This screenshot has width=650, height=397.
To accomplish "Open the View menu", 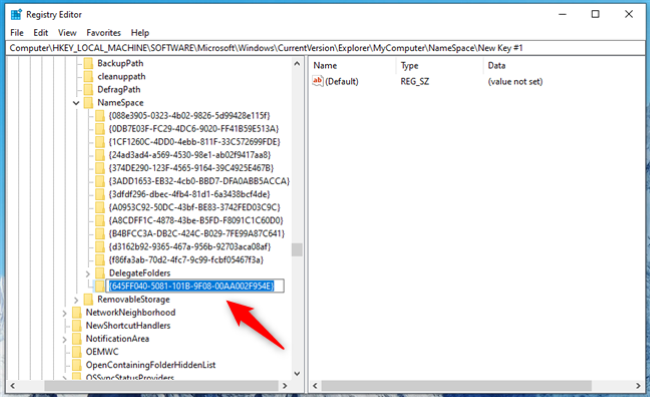I will [67, 33].
